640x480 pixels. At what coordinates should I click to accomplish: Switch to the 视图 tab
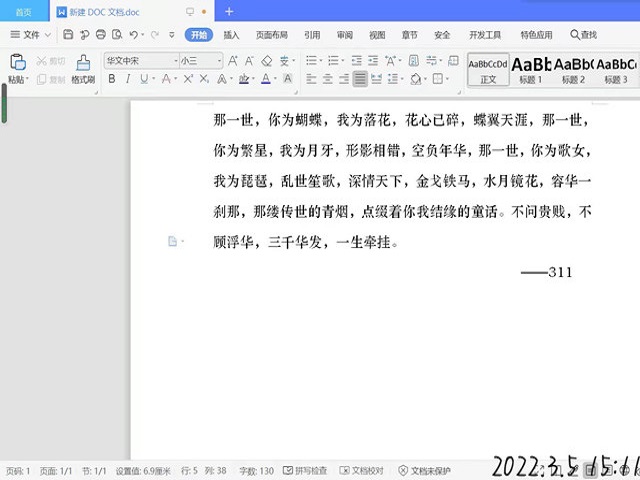point(377,35)
